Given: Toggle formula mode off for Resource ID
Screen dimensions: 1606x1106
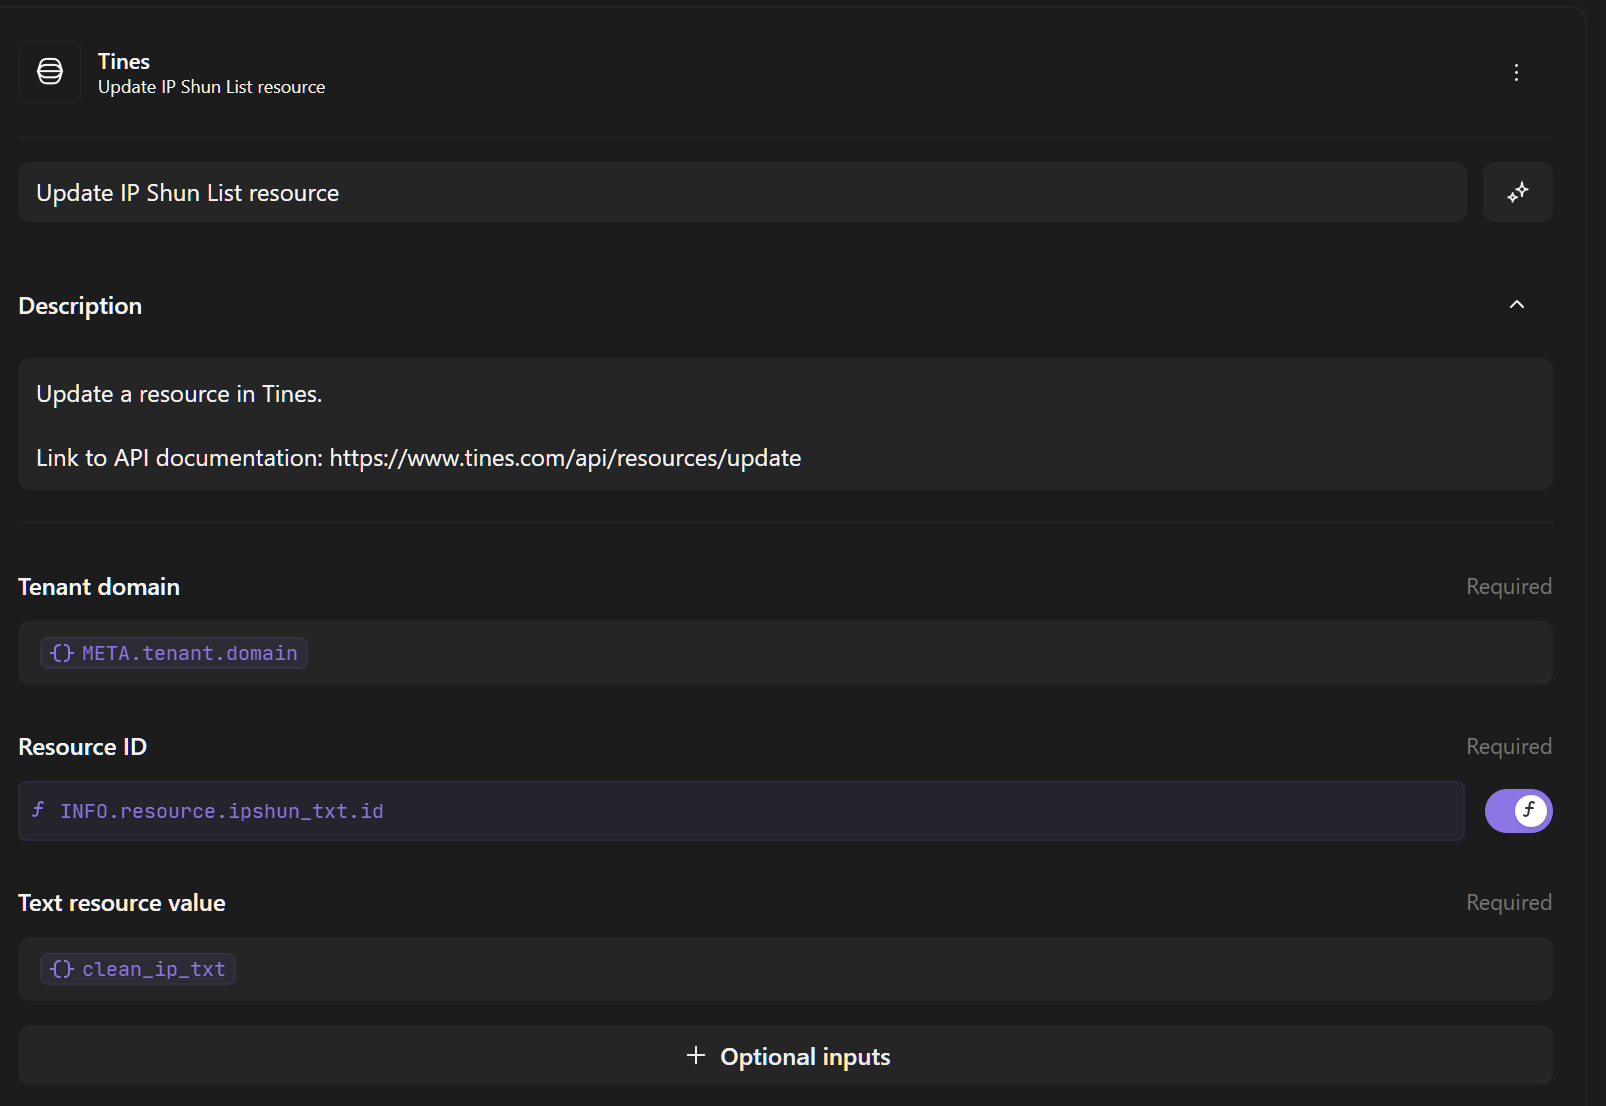Looking at the screenshot, I should point(1518,811).
